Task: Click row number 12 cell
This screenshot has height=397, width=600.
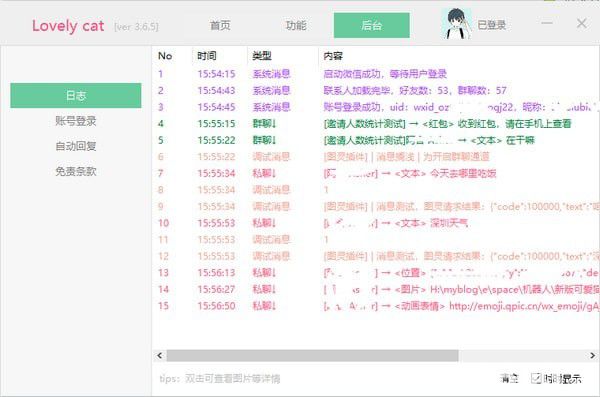Action: [x=163, y=256]
